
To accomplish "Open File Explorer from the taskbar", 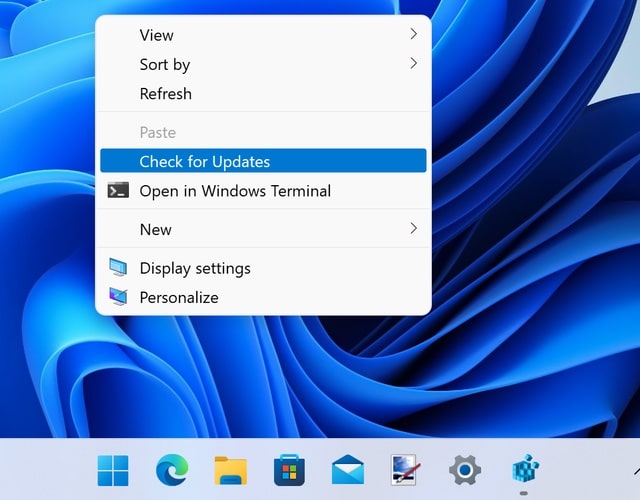I will coord(231,469).
